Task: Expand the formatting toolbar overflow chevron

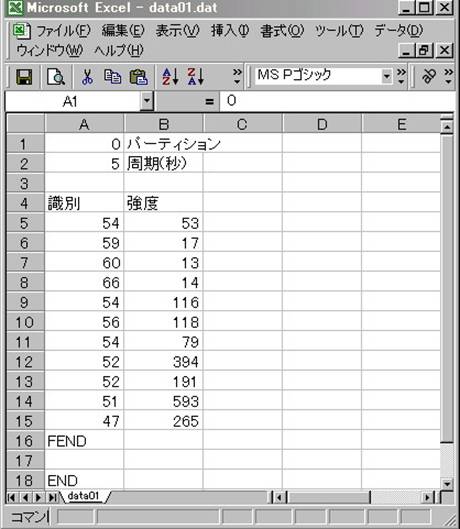Action: coord(401,77)
